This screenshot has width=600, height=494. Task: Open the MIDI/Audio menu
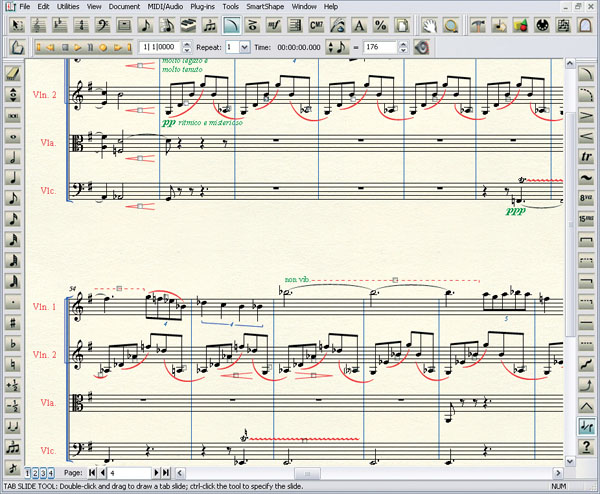point(165,7)
